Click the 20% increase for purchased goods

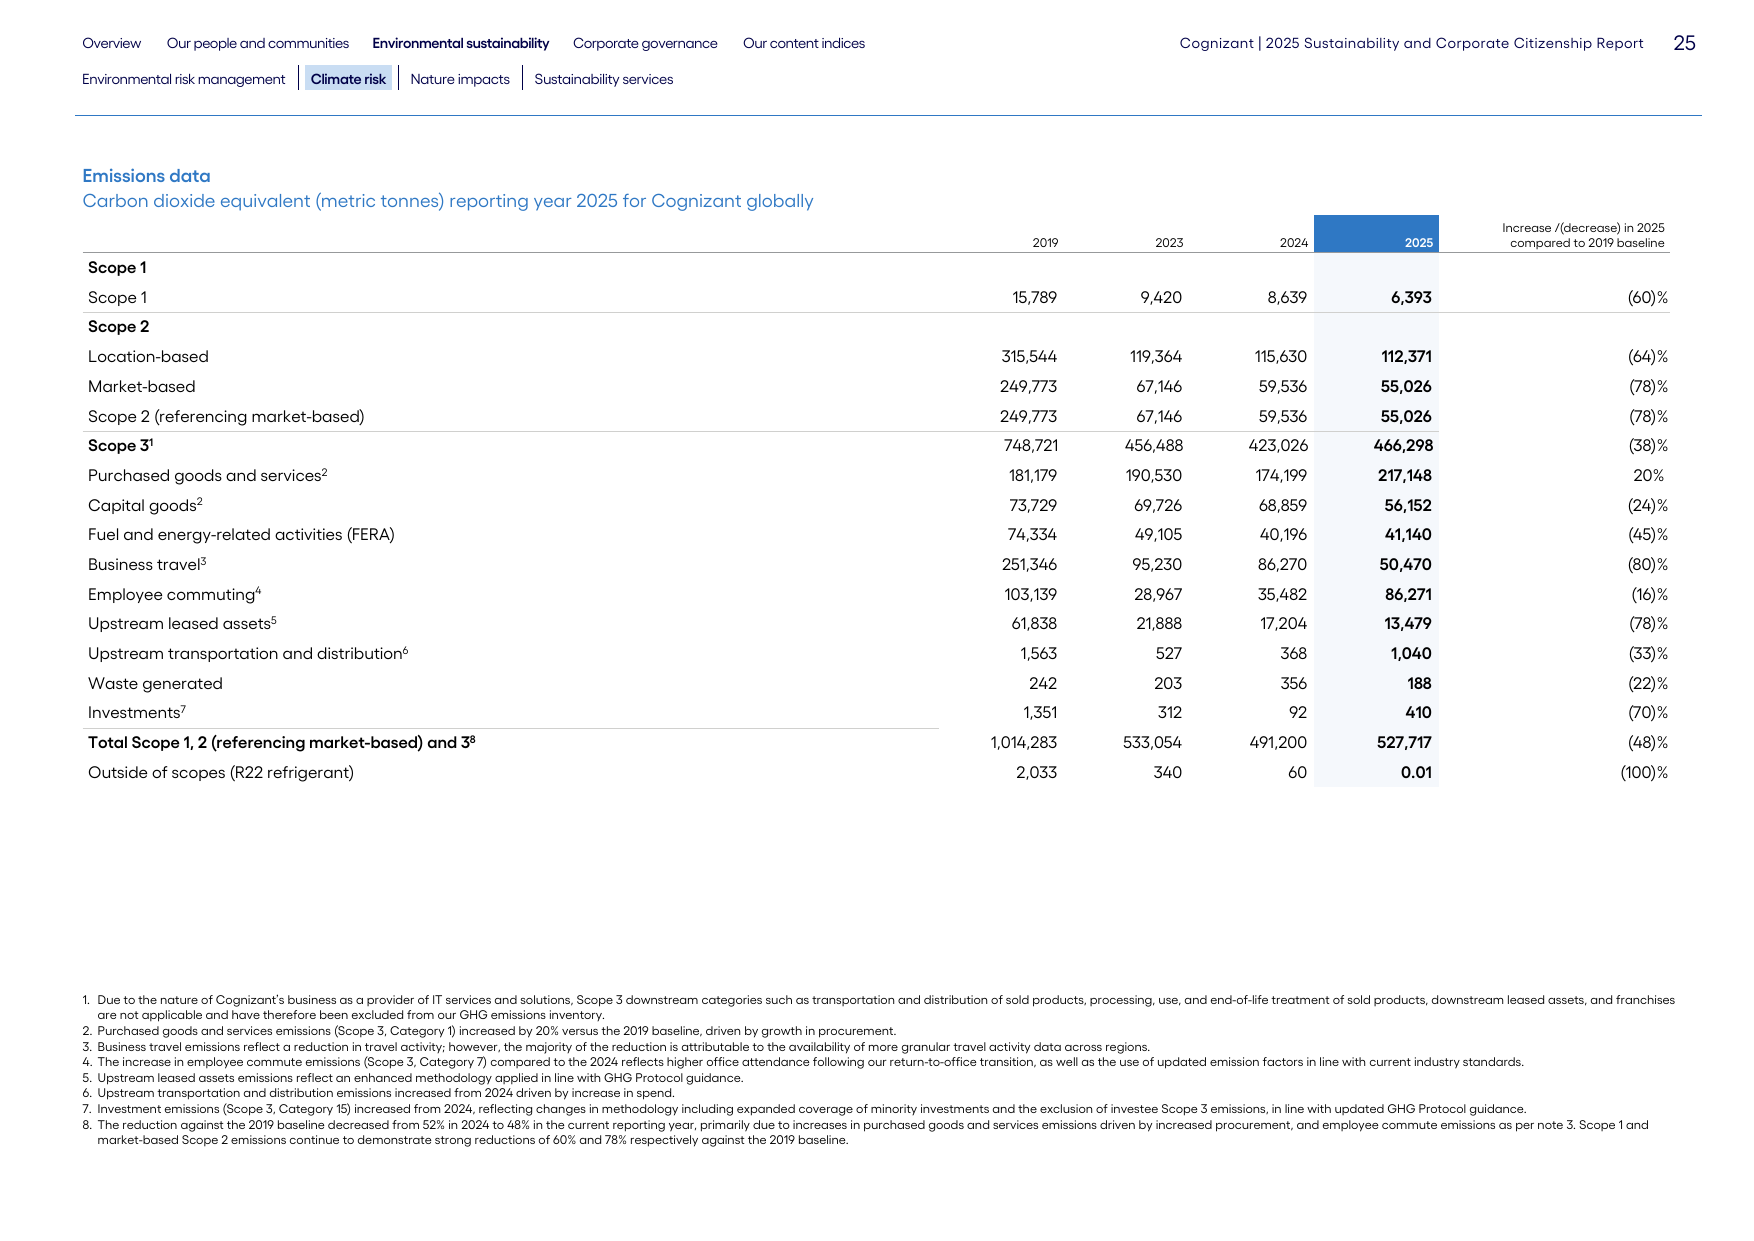coord(1649,476)
